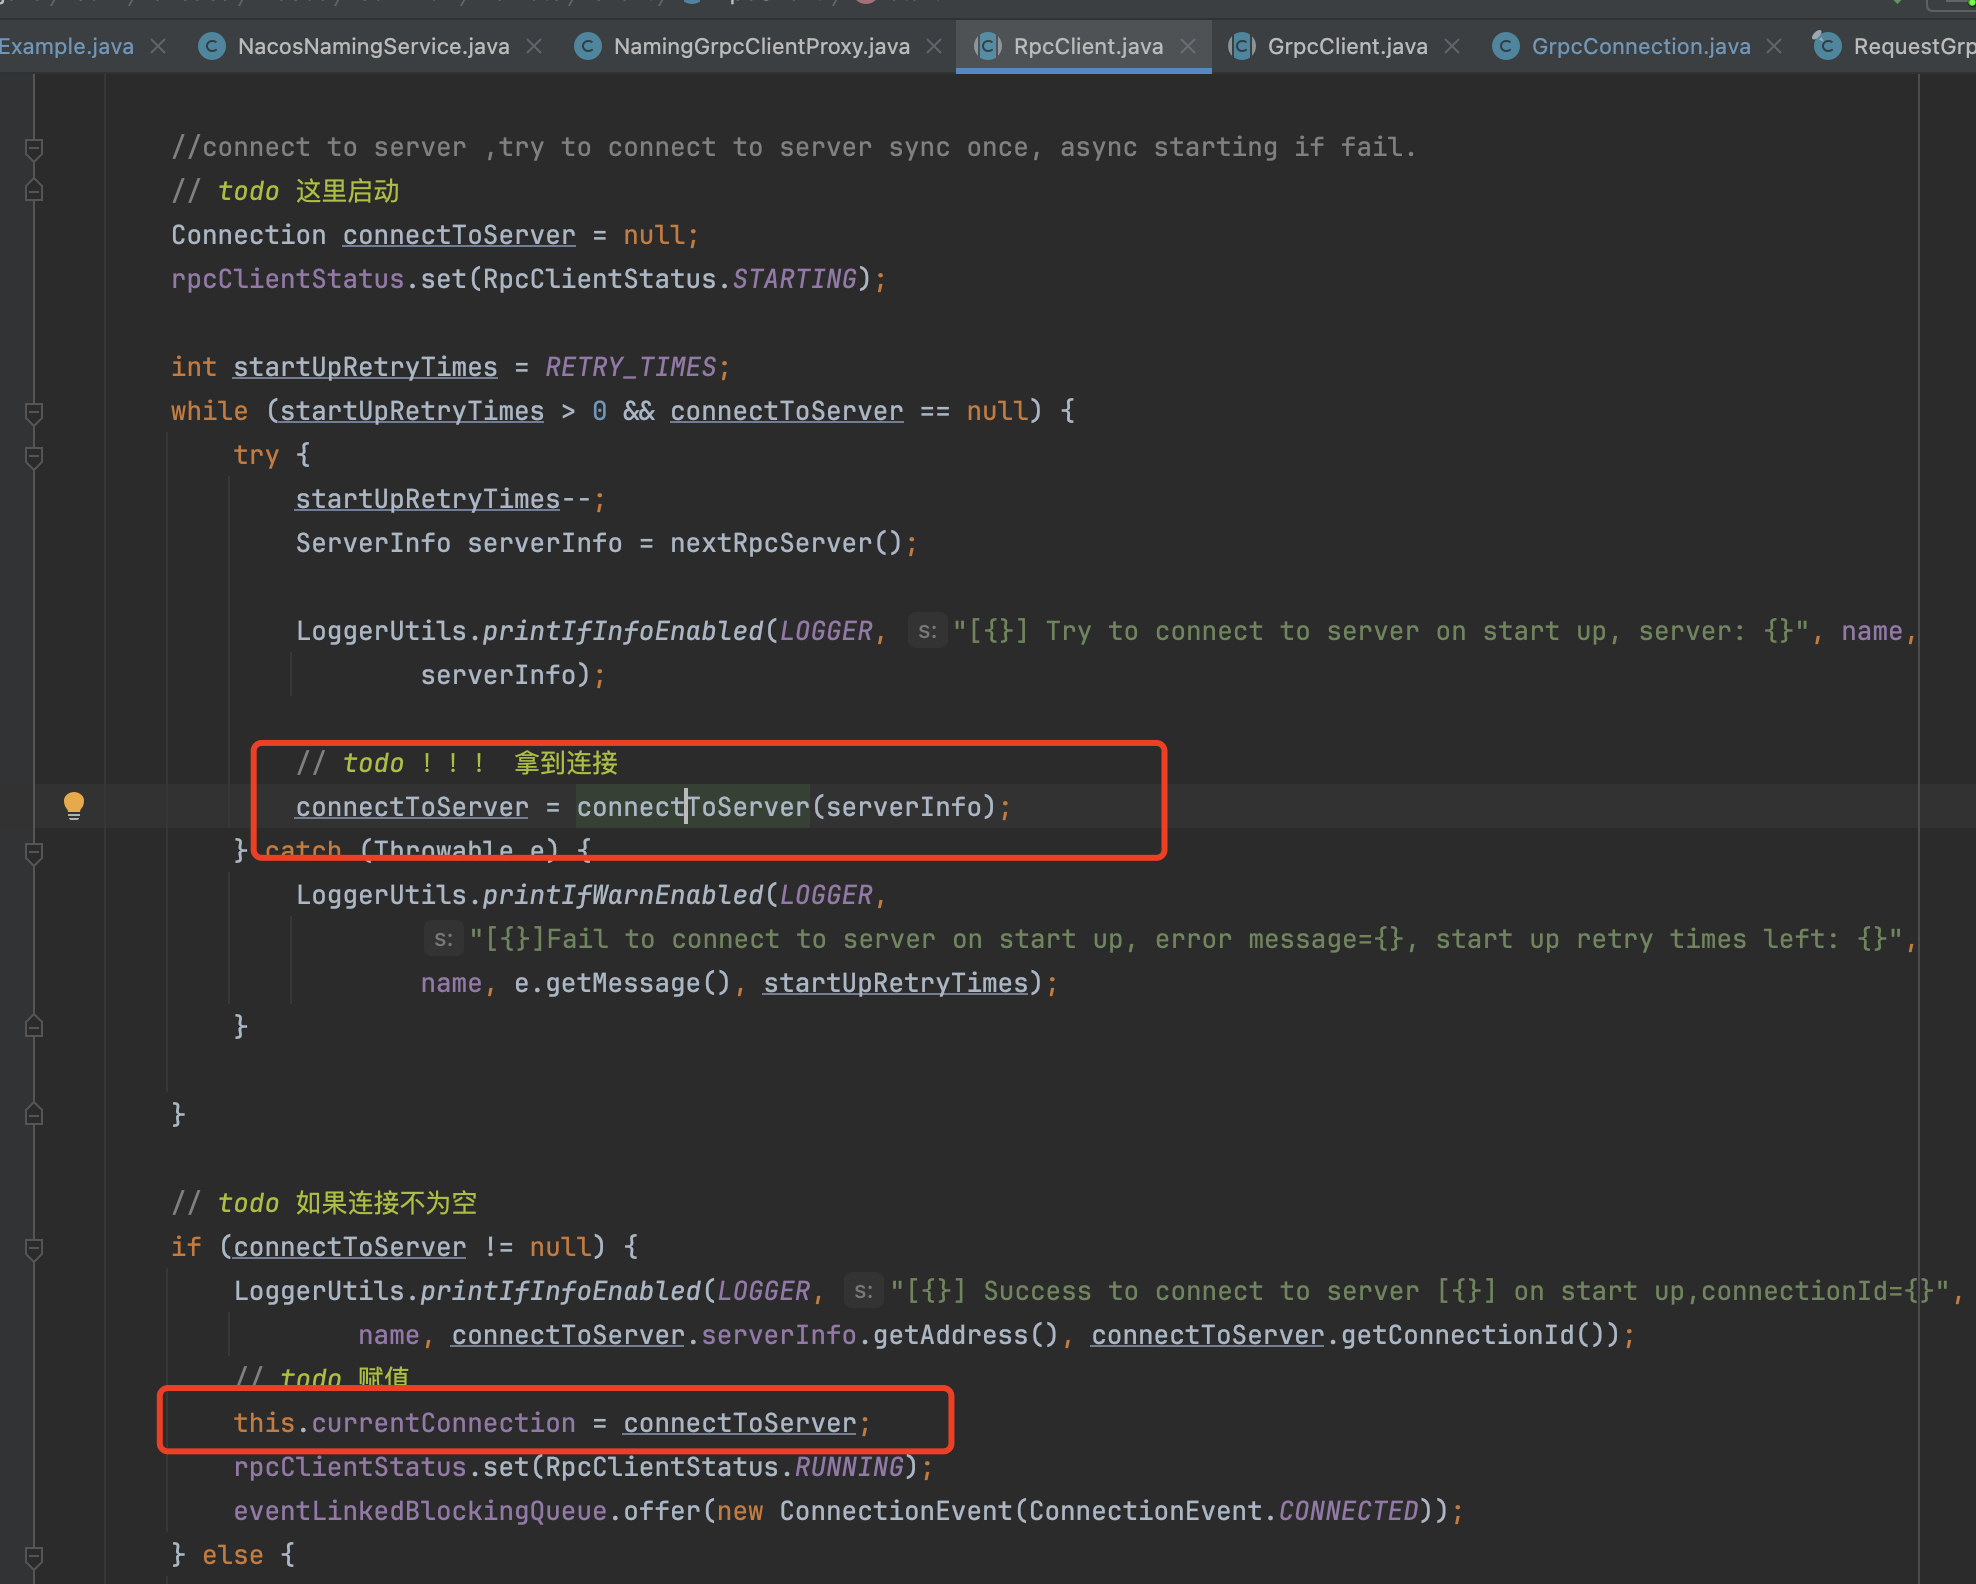Close the NamingGrpcClientProxy.java tab

click(x=934, y=46)
